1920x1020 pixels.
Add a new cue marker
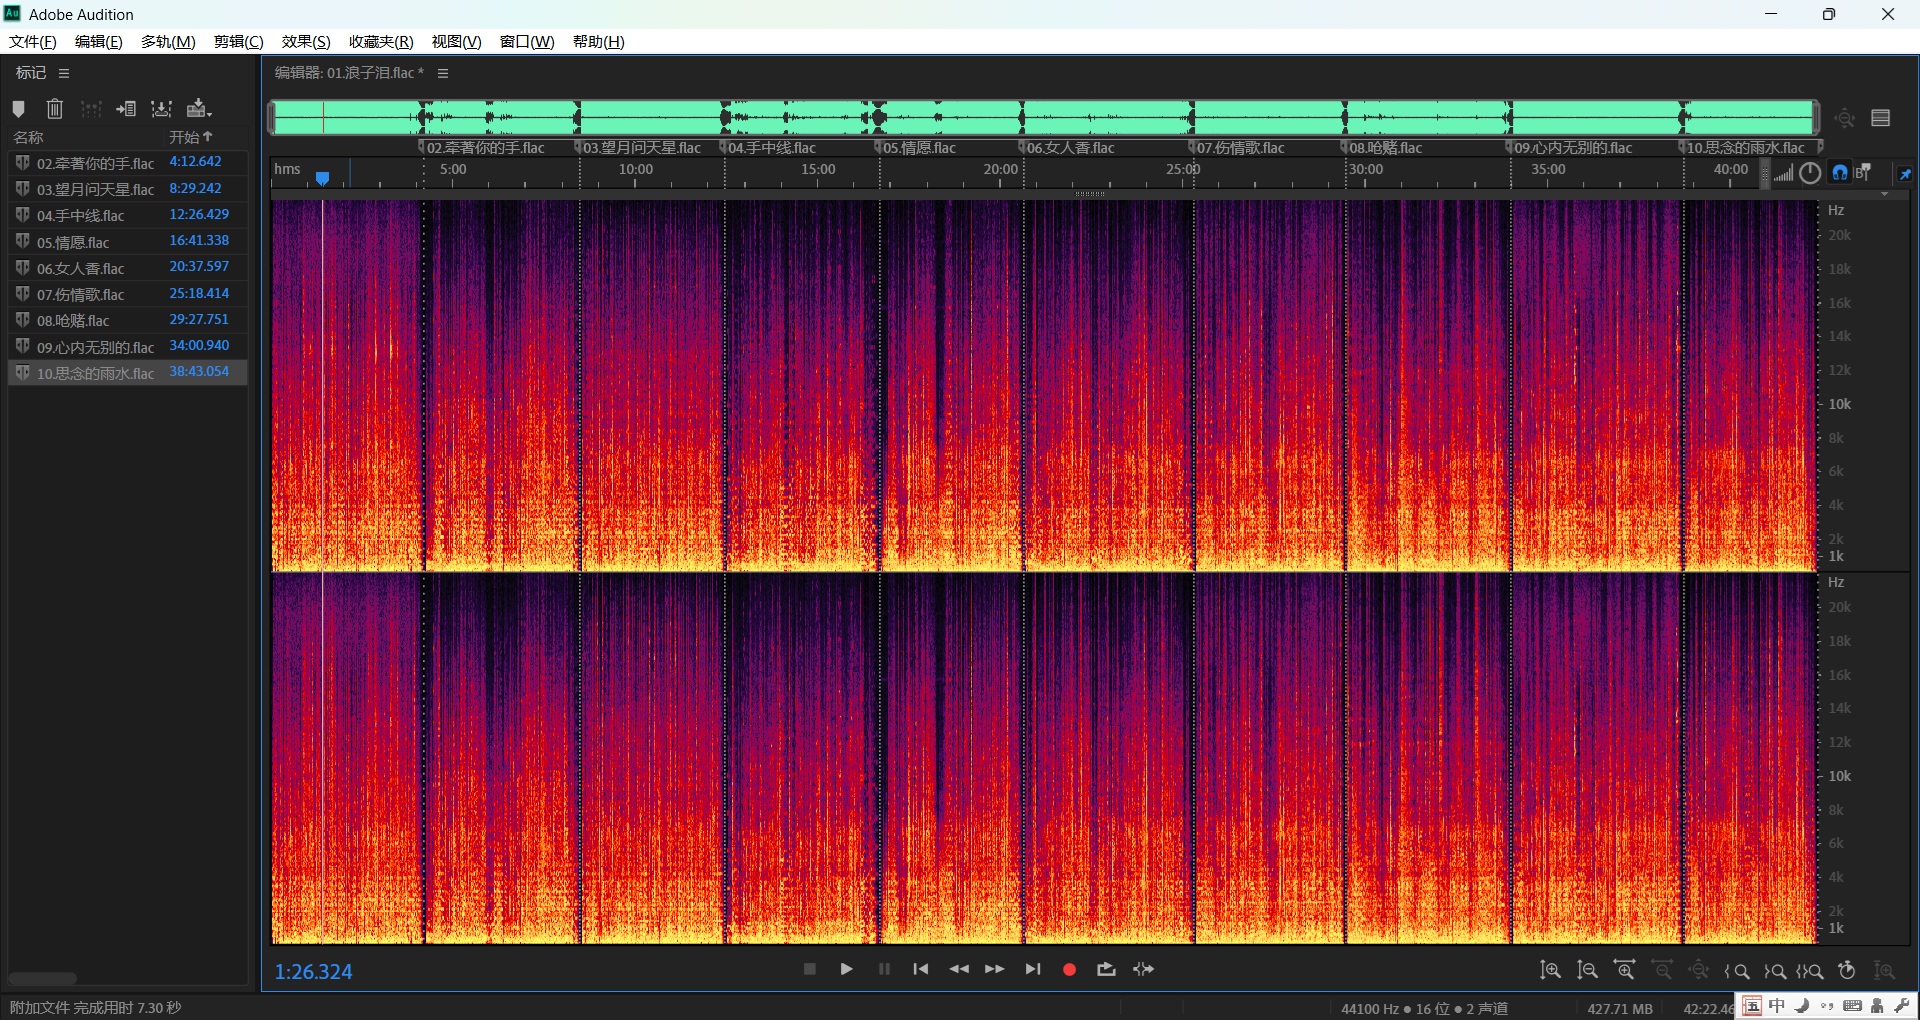coord(18,109)
